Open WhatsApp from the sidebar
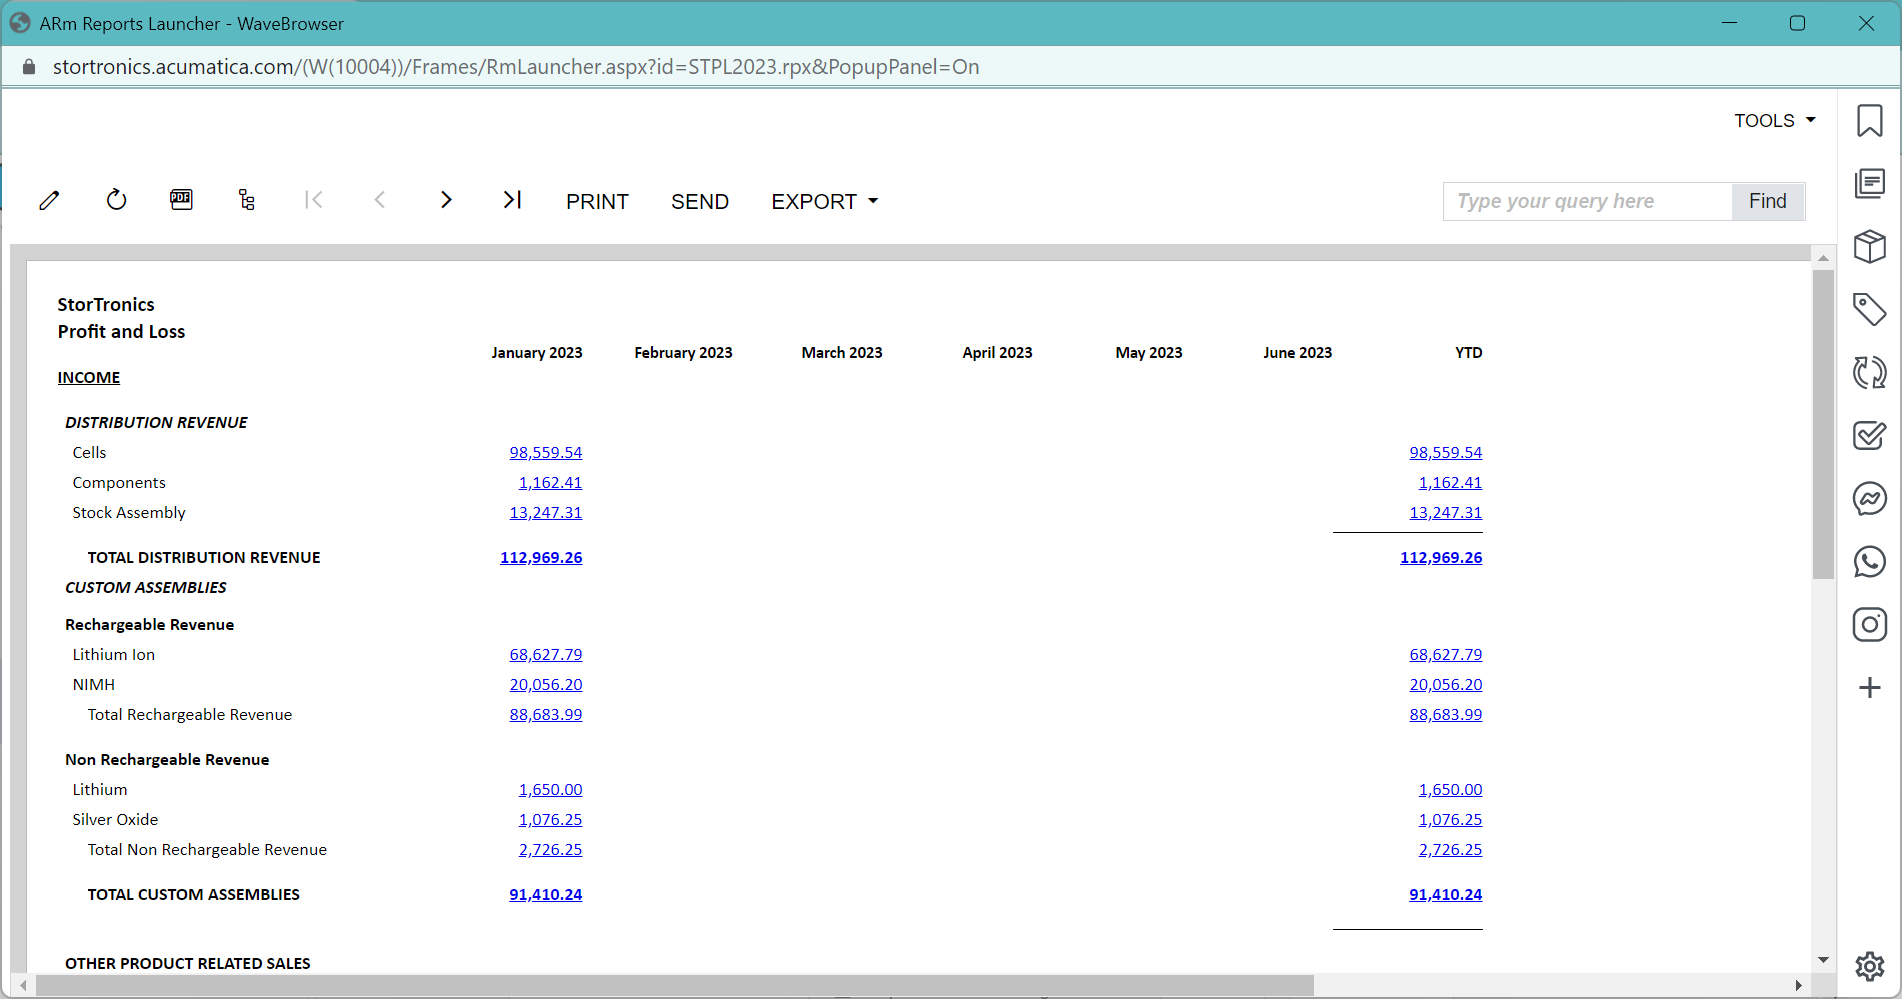This screenshot has width=1902, height=999. pyautogui.click(x=1870, y=561)
